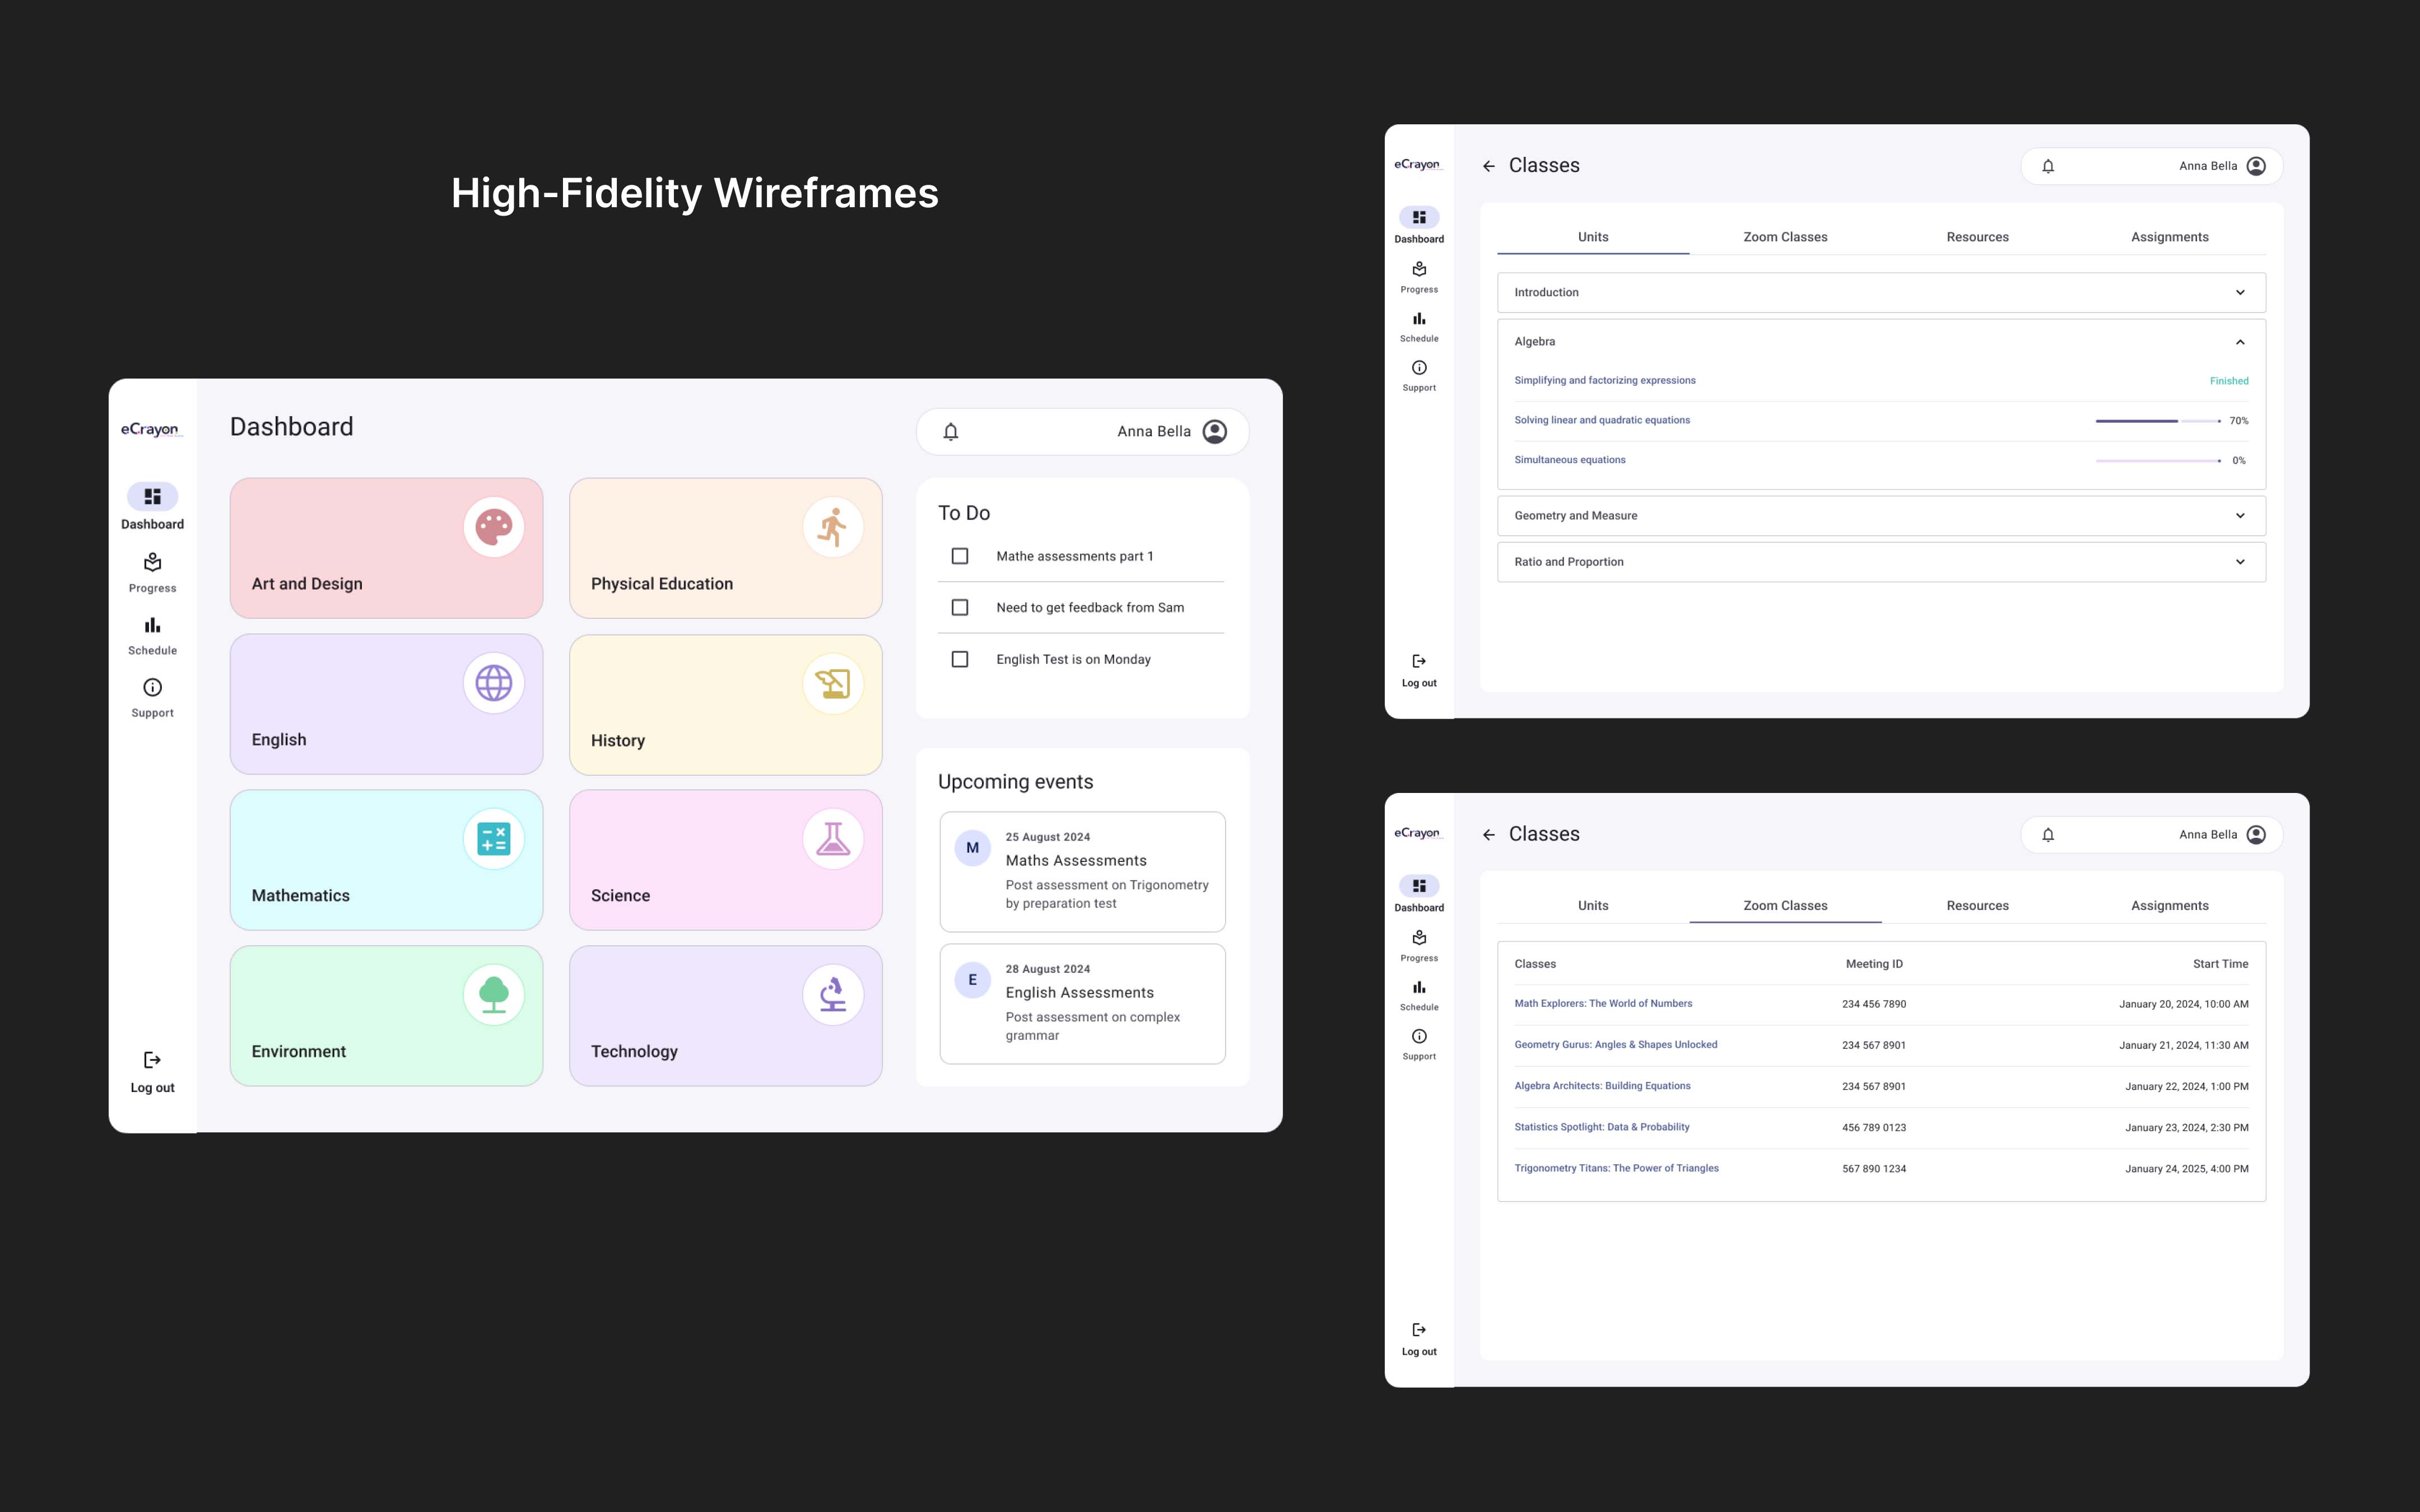
Task: Click the notification bell on the main Dashboard
Action: (x=951, y=432)
